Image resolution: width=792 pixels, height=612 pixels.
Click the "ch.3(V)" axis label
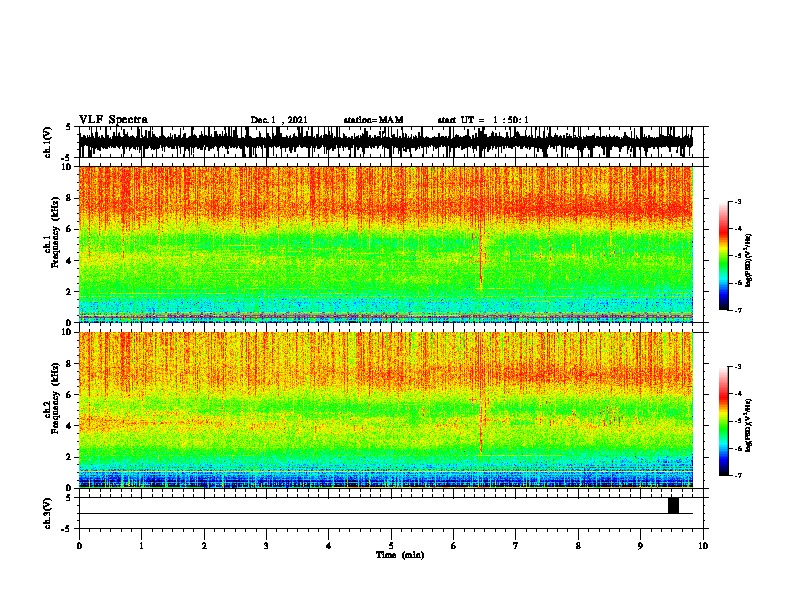pyautogui.click(x=48, y=513)
